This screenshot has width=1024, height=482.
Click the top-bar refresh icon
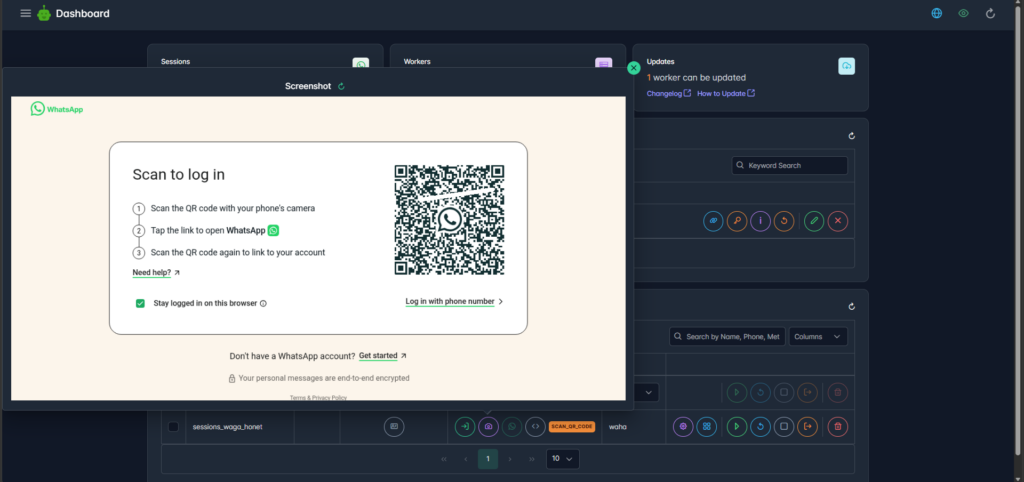[990, 13]
